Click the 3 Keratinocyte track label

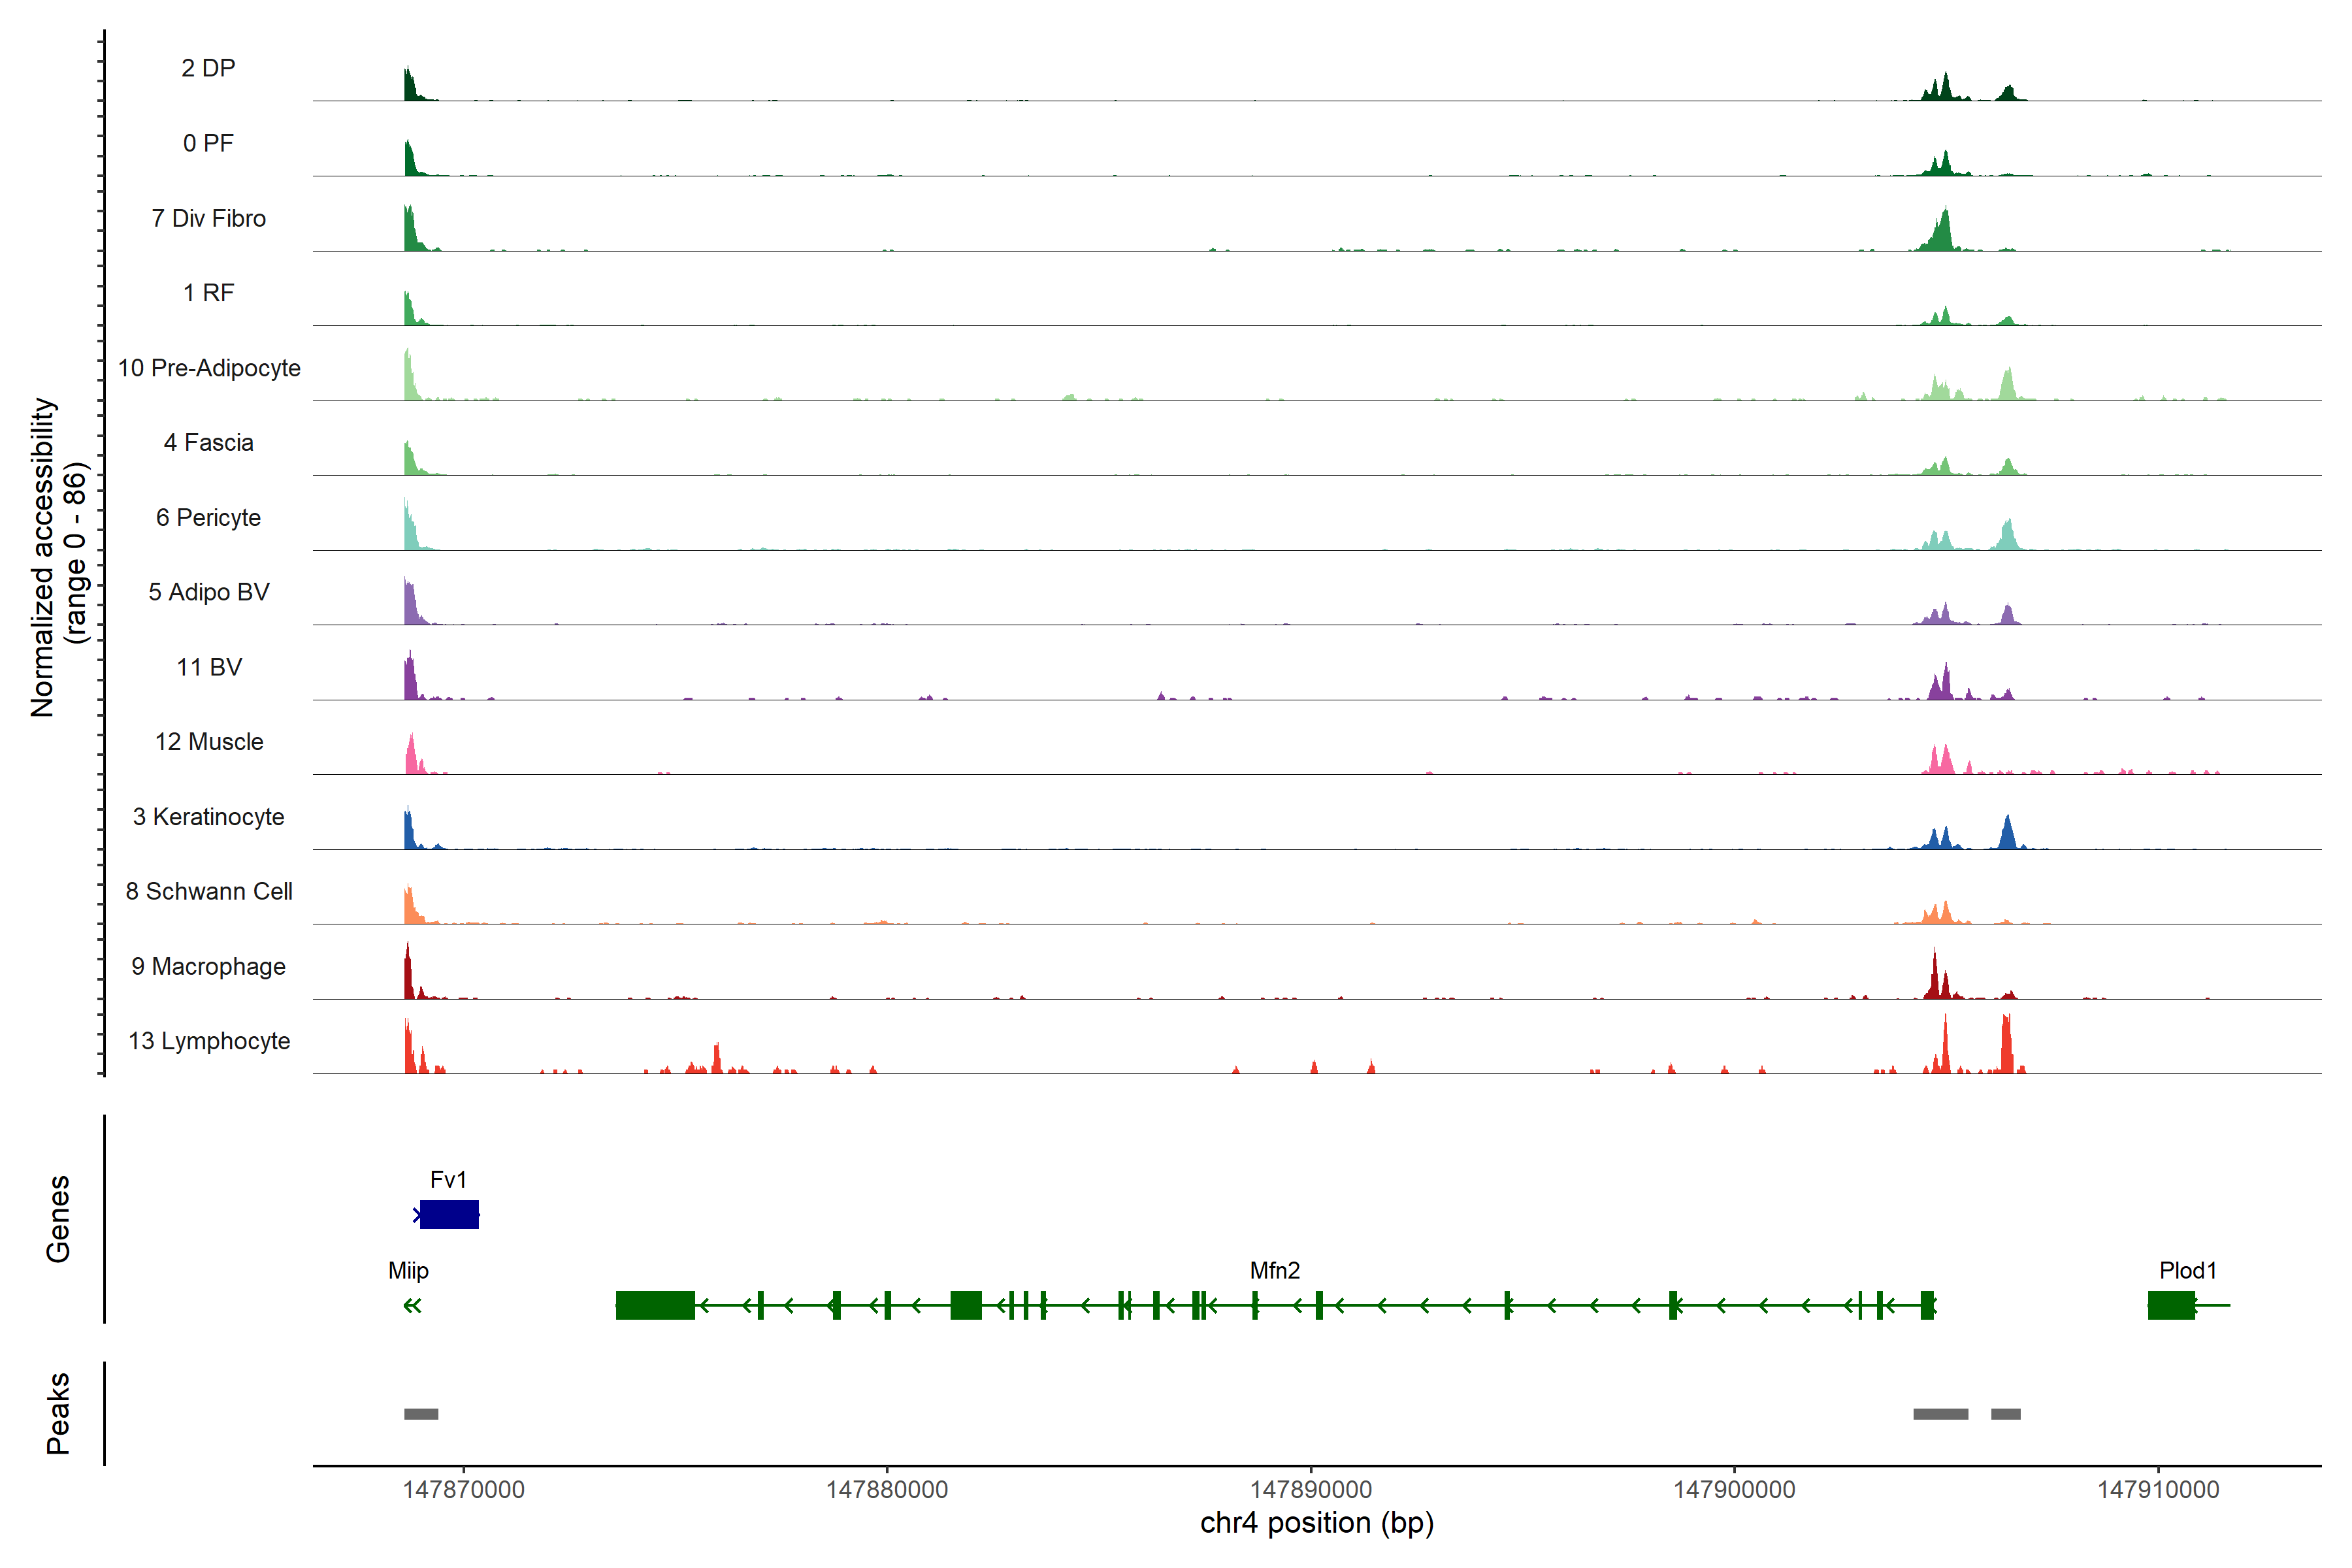209,817
